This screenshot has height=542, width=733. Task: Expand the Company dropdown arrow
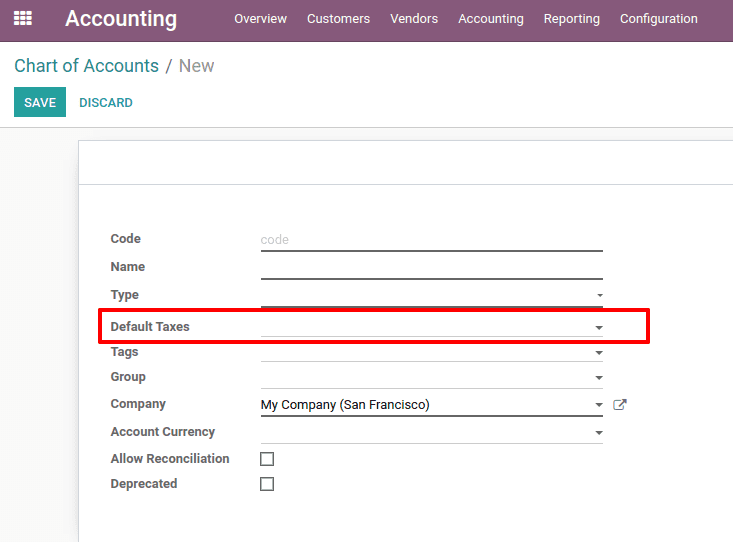point(599,405)
